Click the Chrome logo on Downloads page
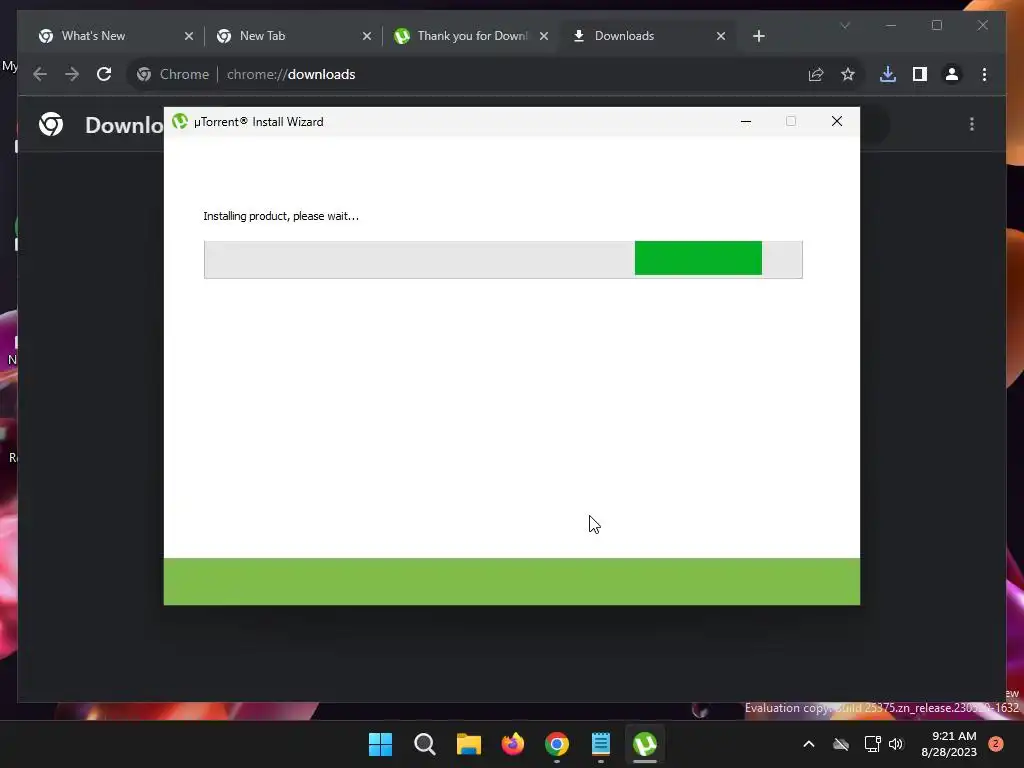 [x=51, y=124]
